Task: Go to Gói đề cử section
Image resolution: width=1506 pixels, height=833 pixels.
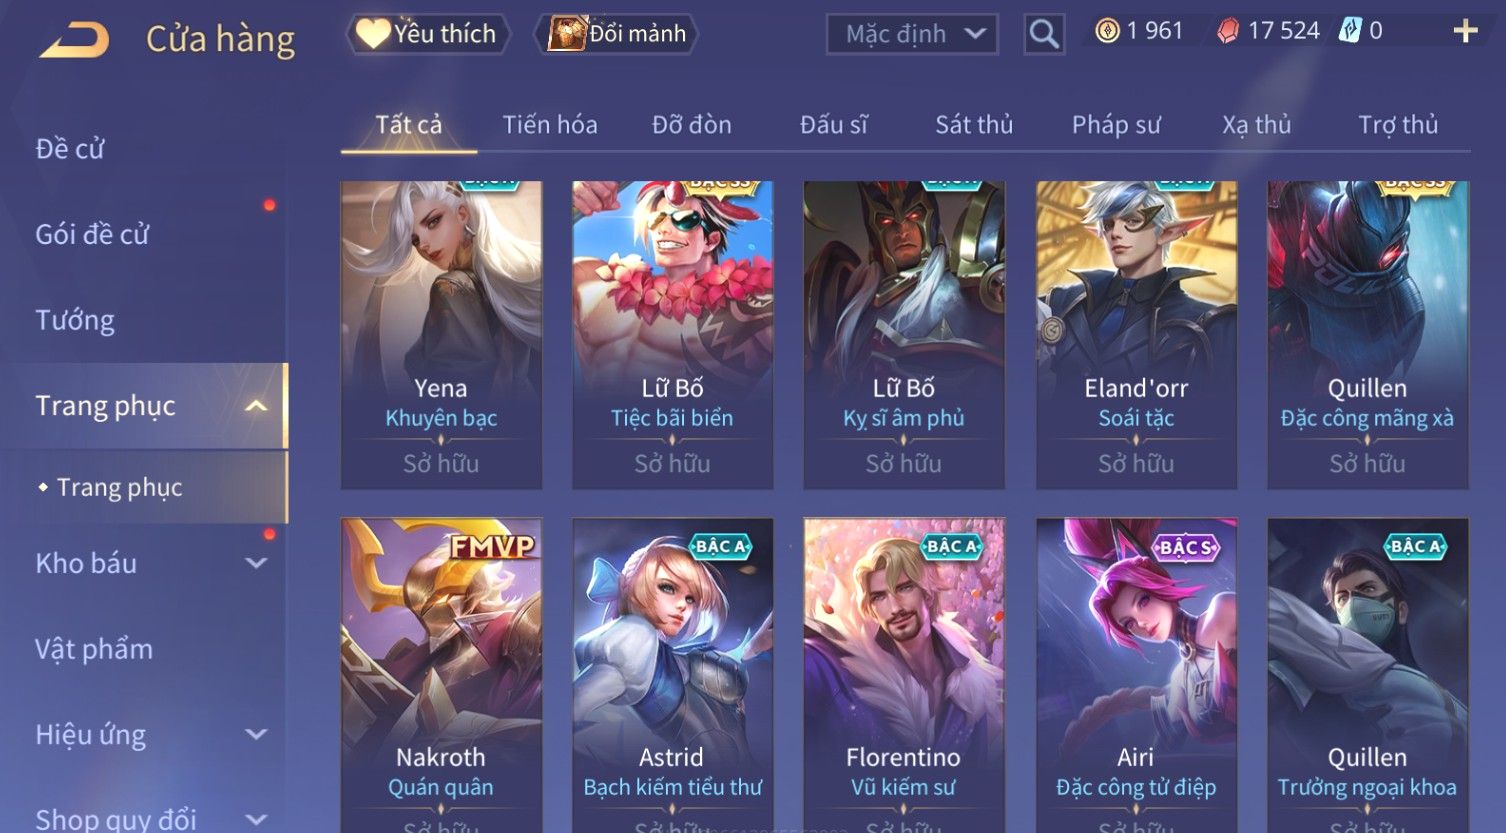Action: pyautogui.click(x=92, y=235)
